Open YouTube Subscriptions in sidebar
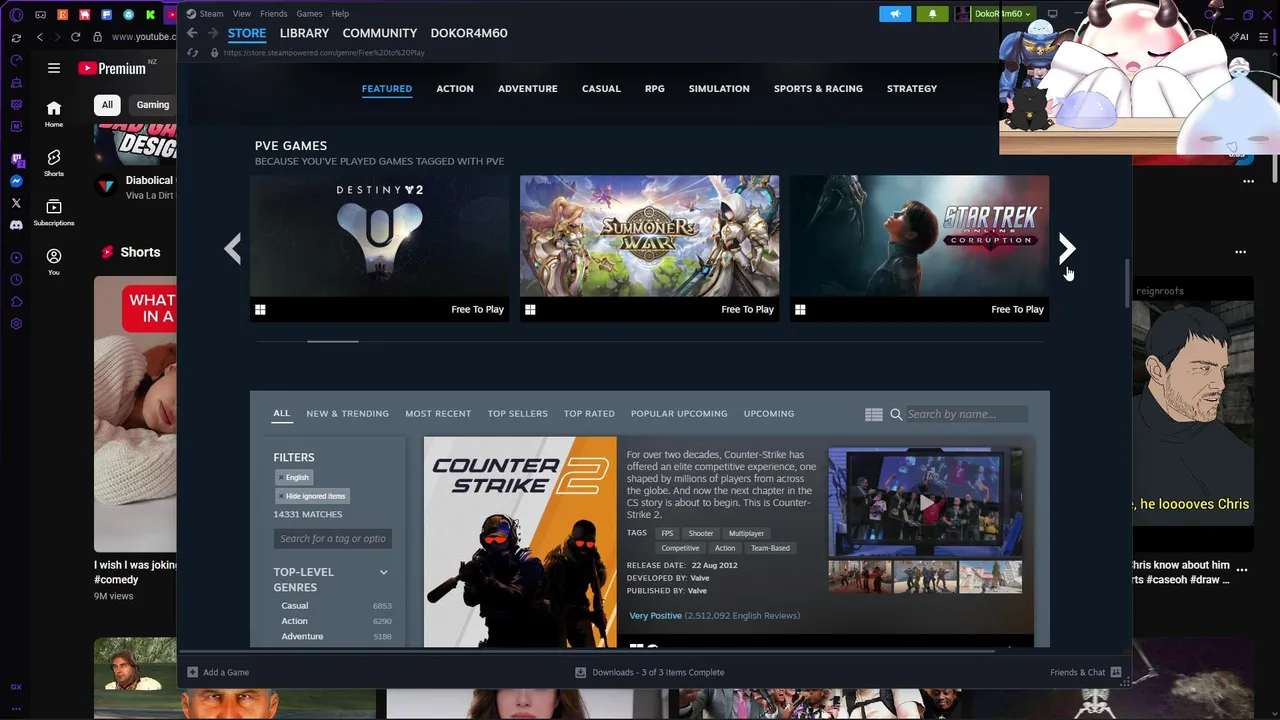1280x720 pixels. (x=54, y=212)
